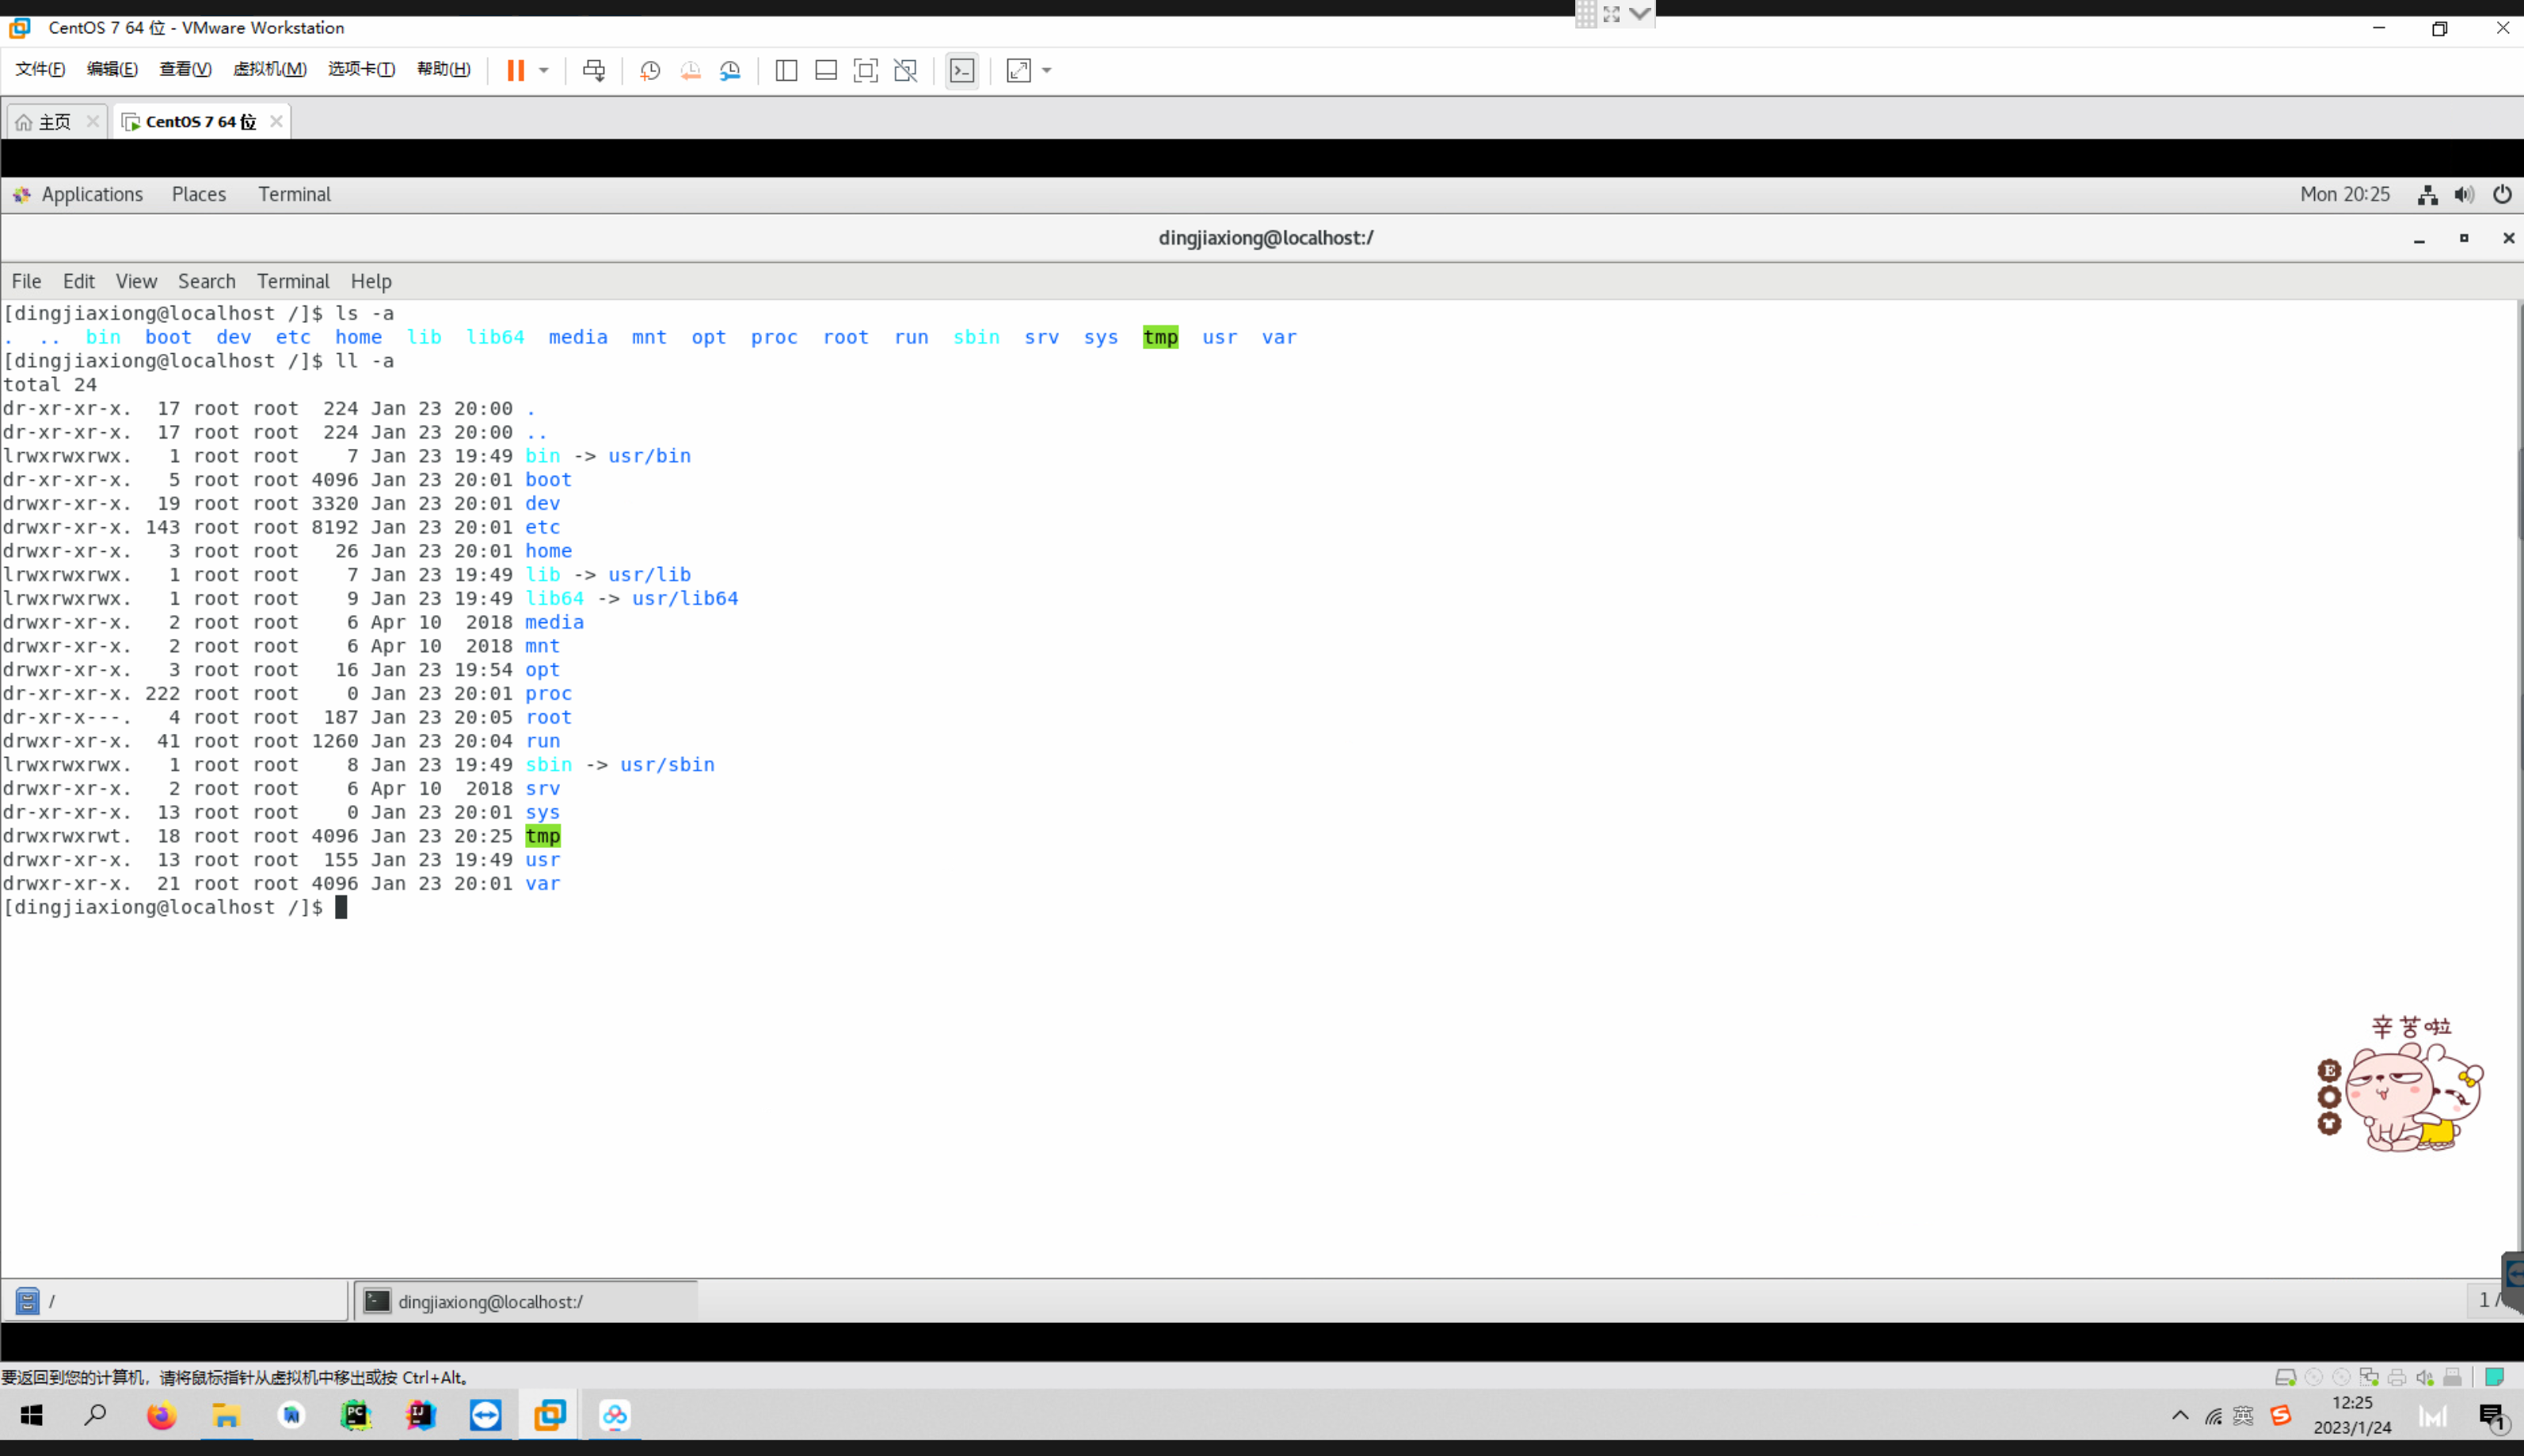
Task: Pause the virtual machine
Action: pyautogui.click(x=515, y=70)
